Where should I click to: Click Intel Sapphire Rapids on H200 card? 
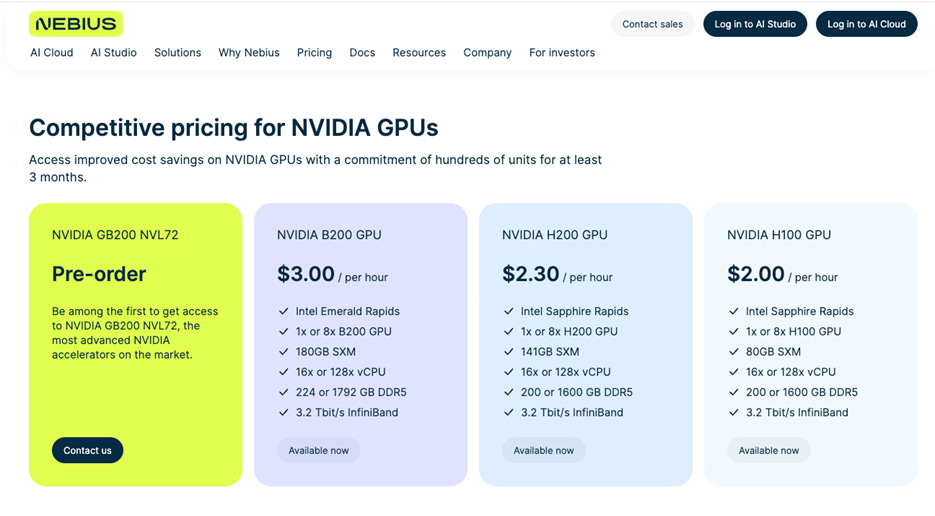pos(574,311)
